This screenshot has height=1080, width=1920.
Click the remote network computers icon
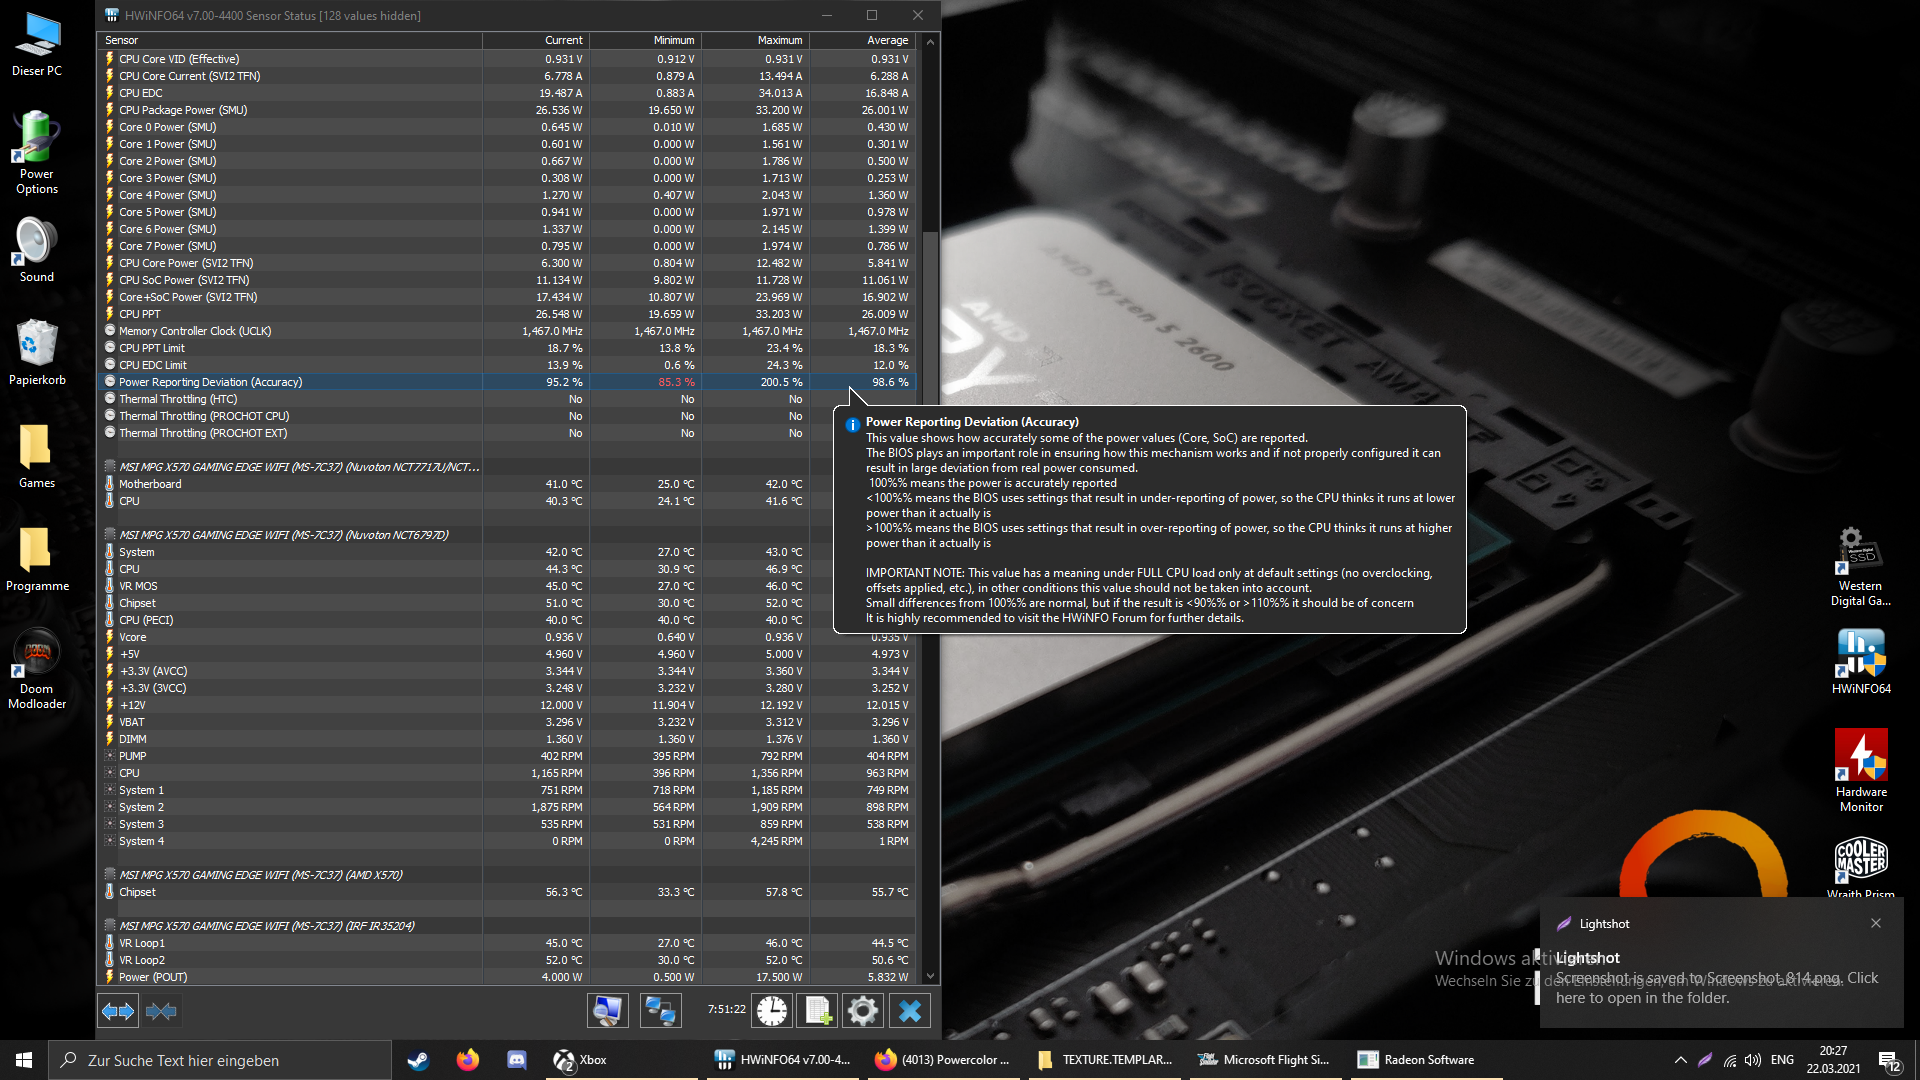660,1011
